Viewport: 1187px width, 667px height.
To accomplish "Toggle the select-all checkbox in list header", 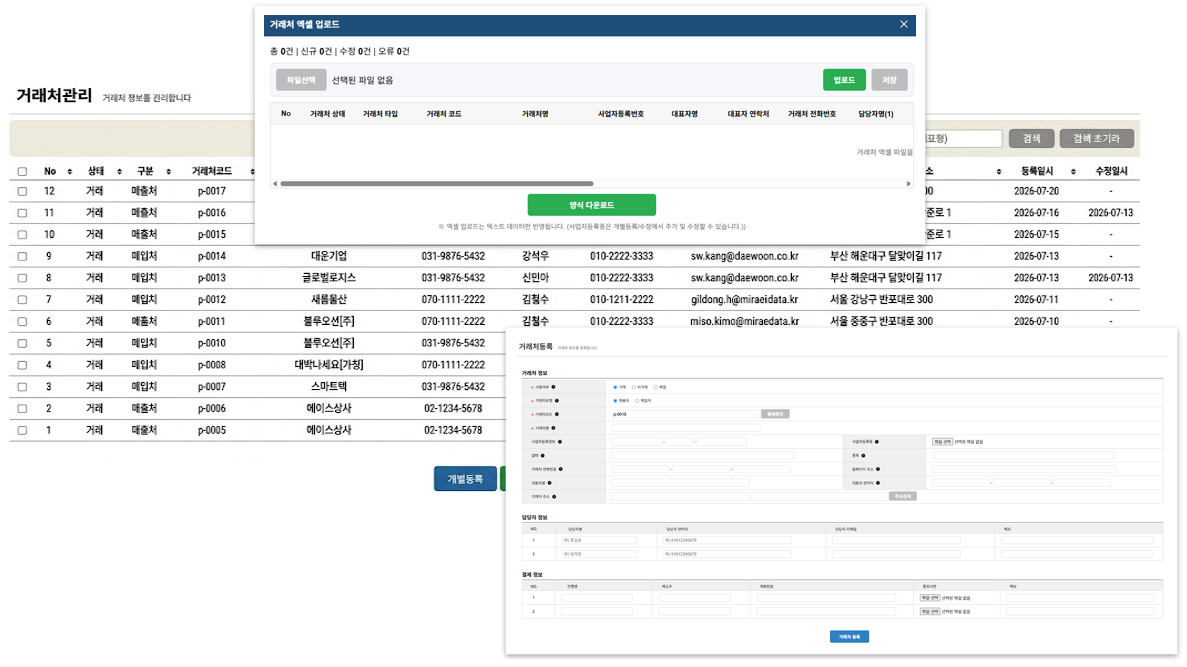I will [22, 172].
